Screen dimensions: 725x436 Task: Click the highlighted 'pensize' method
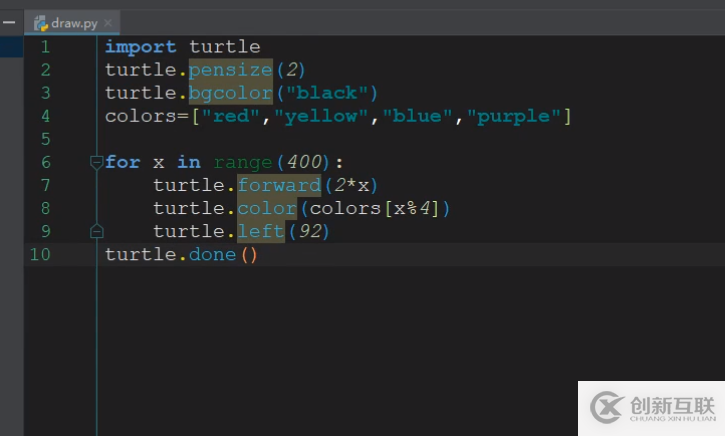point(231,70)
